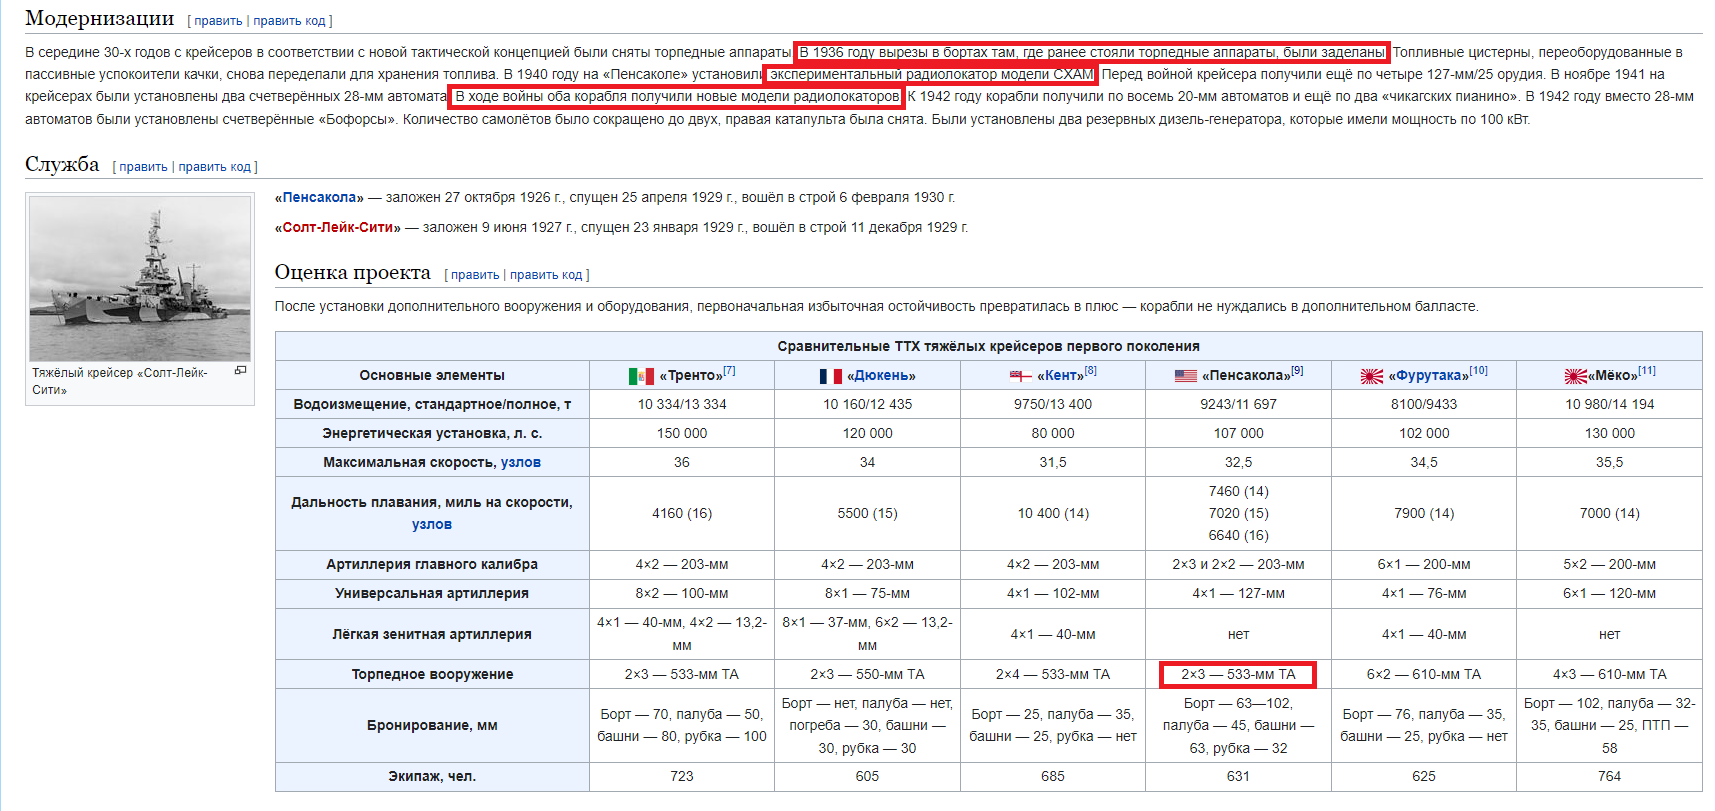Open the Солт-Лейк-Сити cruiser photo thumbnail
1715x811 pixels.
(140, 278)
